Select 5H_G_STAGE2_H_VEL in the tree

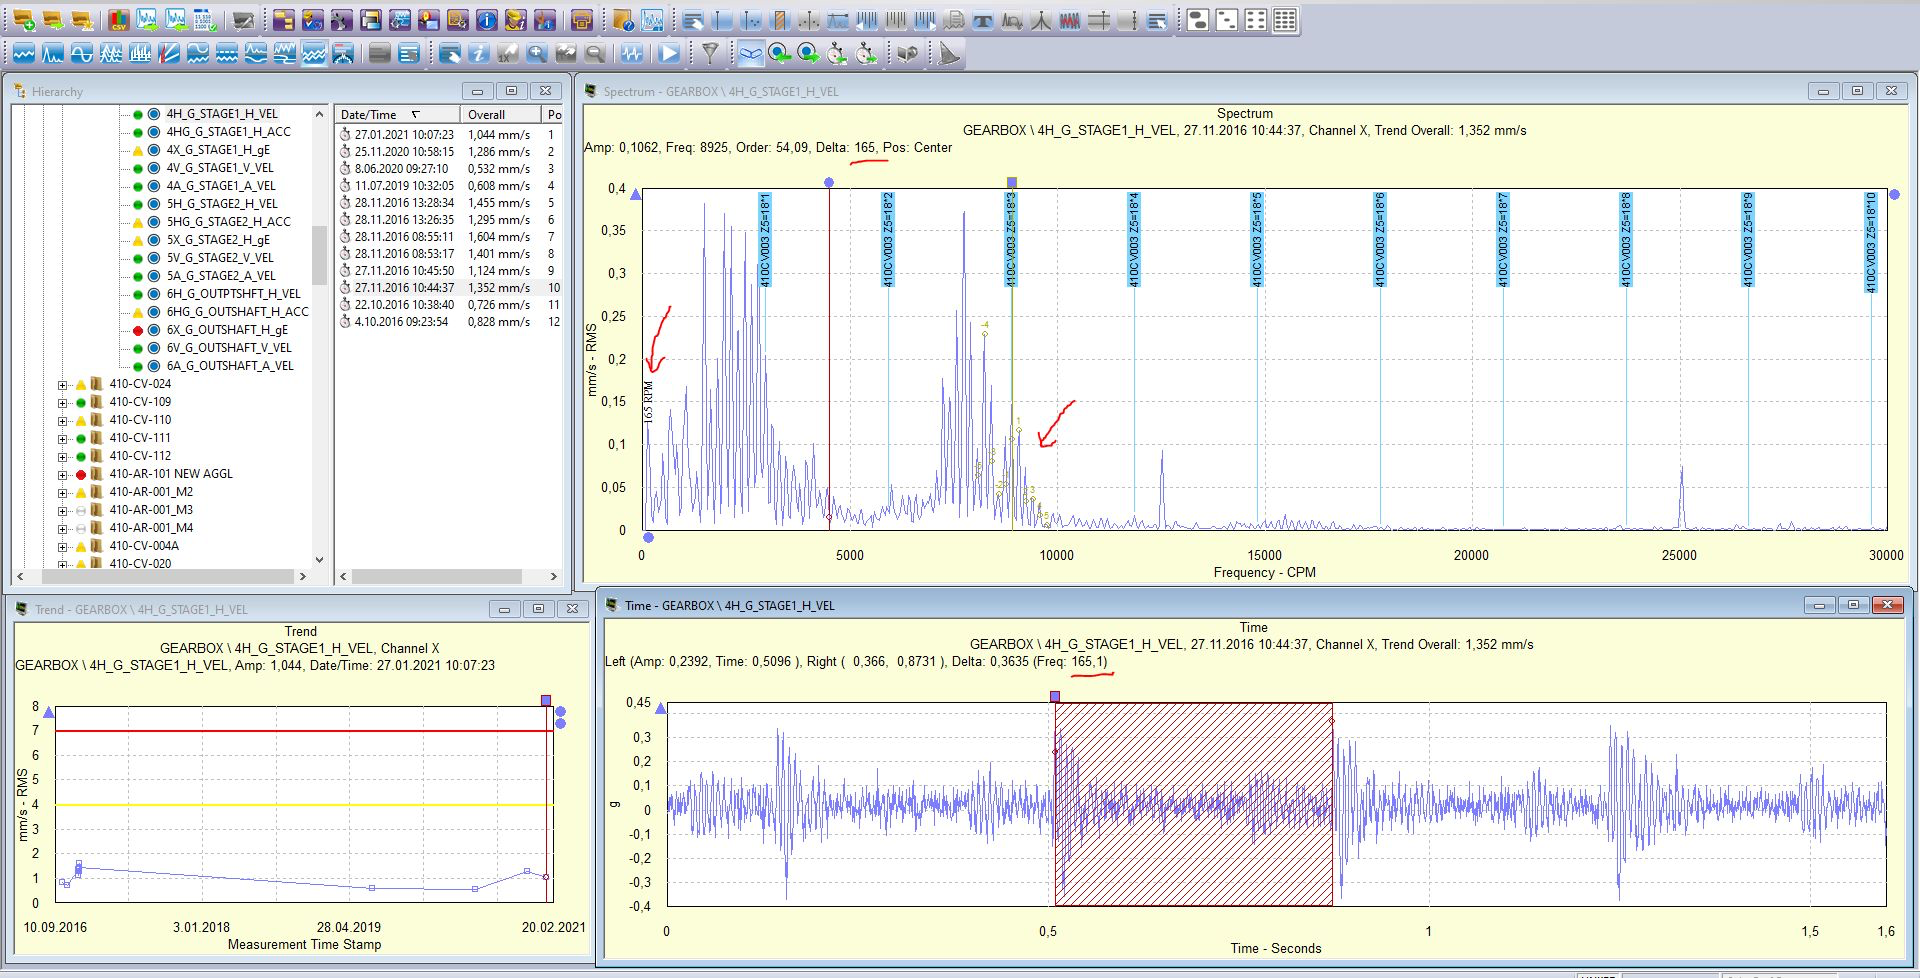pos(222,204)
